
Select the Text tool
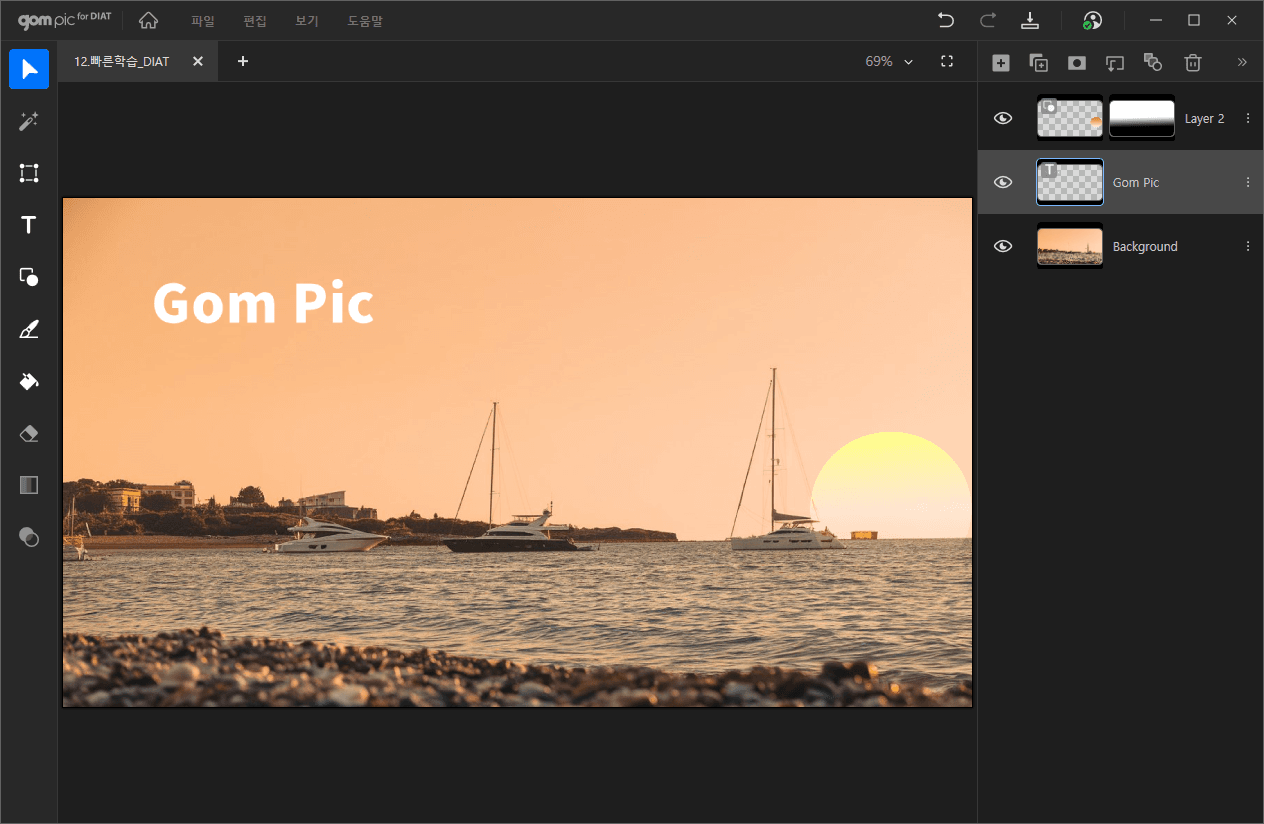click(29, 225)
